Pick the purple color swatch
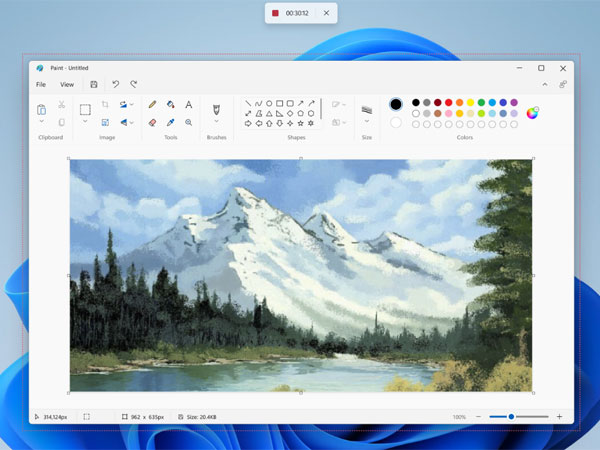Image resolution: width=600 pixels, height=450 pixels. click(514, 103)
